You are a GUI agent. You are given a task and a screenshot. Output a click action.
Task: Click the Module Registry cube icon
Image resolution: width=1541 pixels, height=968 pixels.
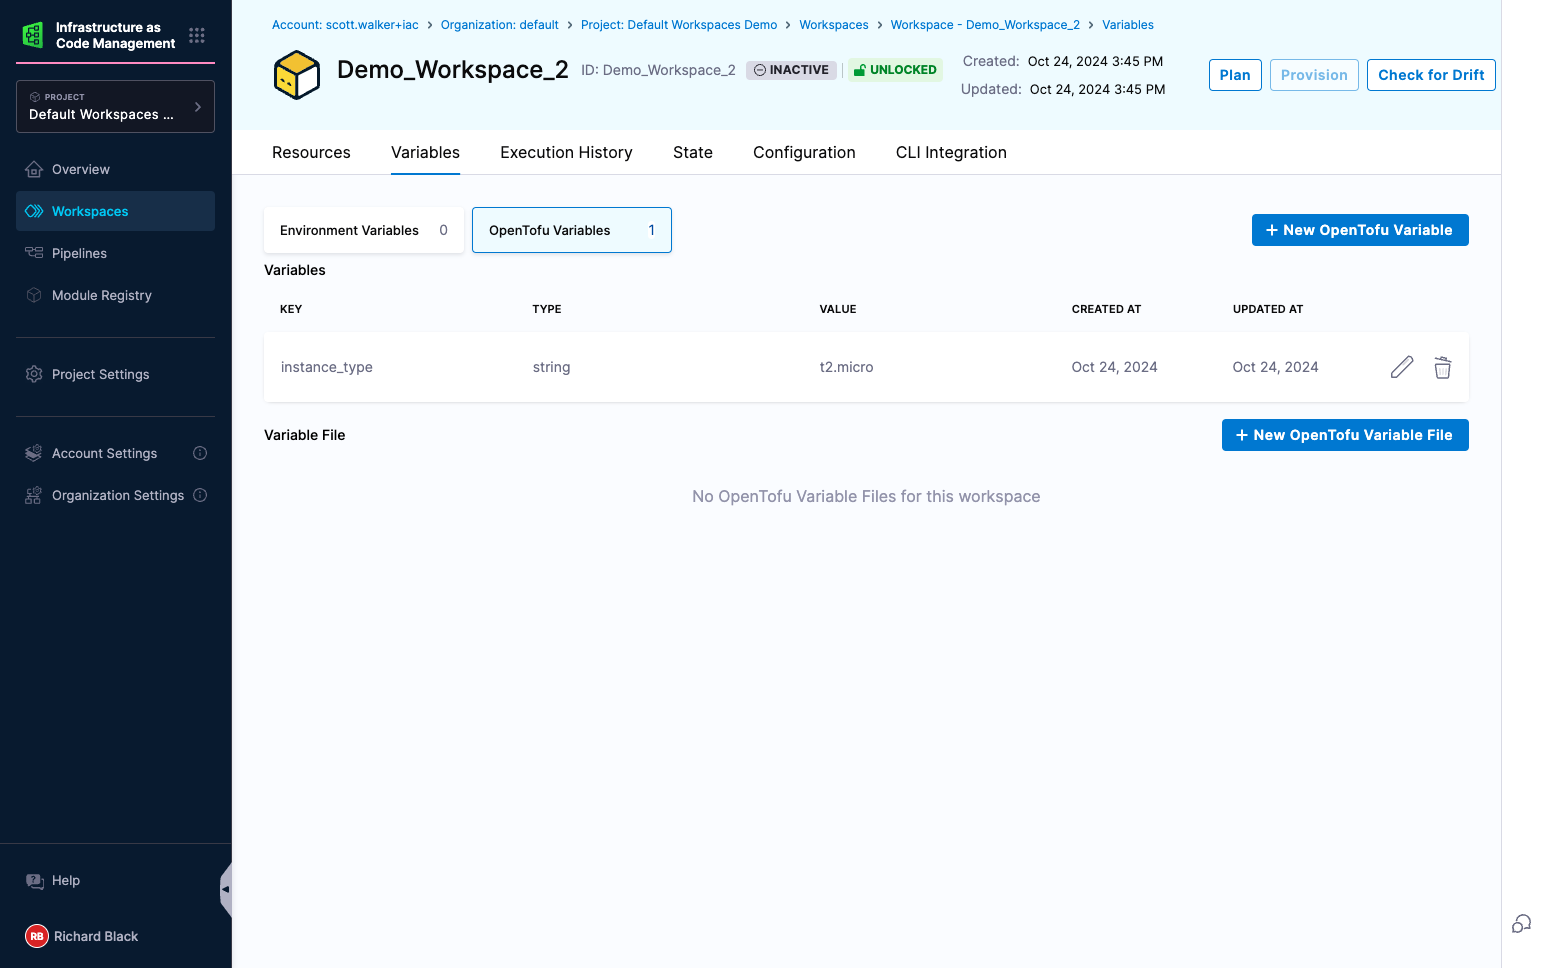34,295
